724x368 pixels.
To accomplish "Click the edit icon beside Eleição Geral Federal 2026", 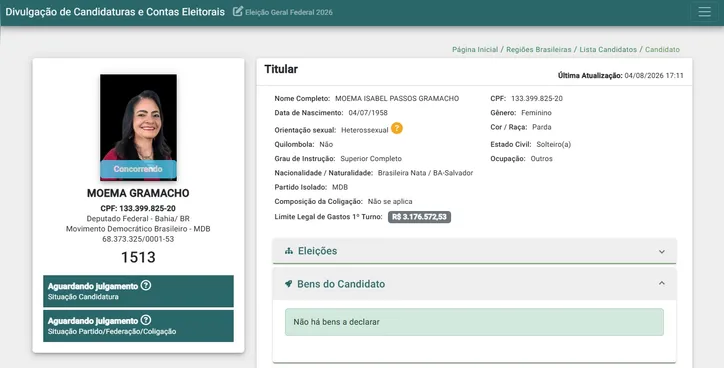I will click(x=237, y=12).
